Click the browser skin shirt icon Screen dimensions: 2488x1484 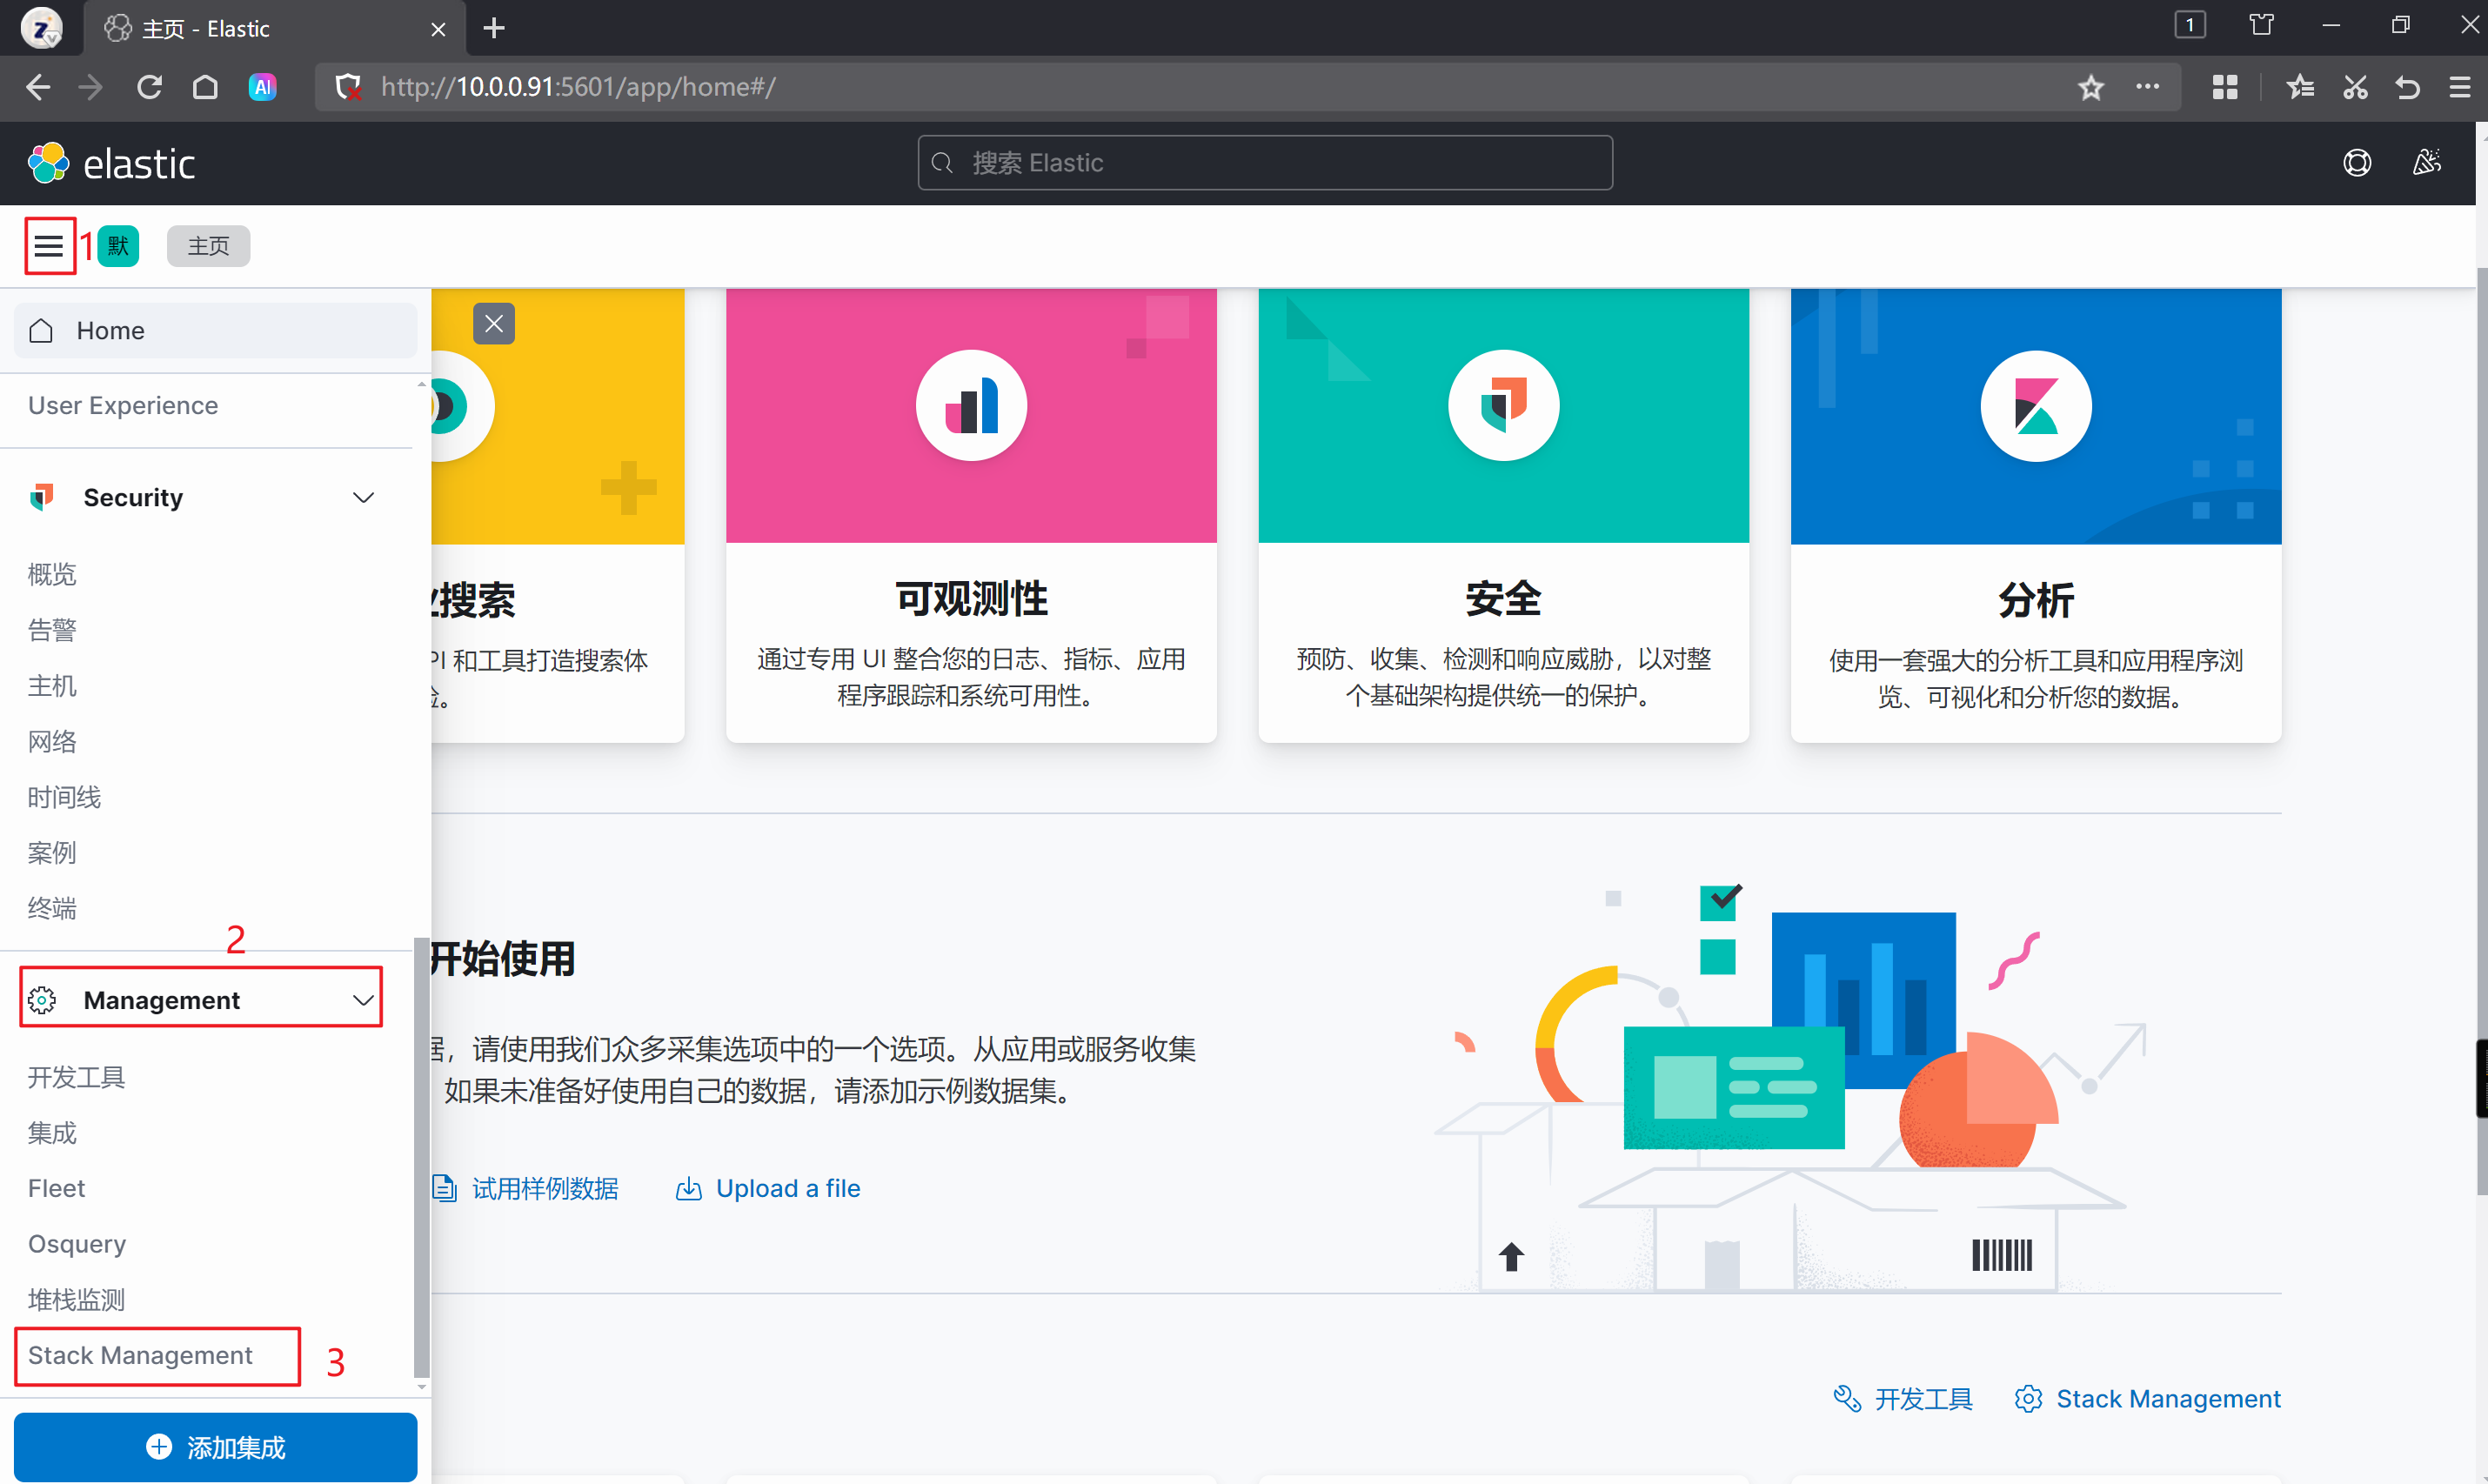pyautogui.click(x=2261, y=25)
